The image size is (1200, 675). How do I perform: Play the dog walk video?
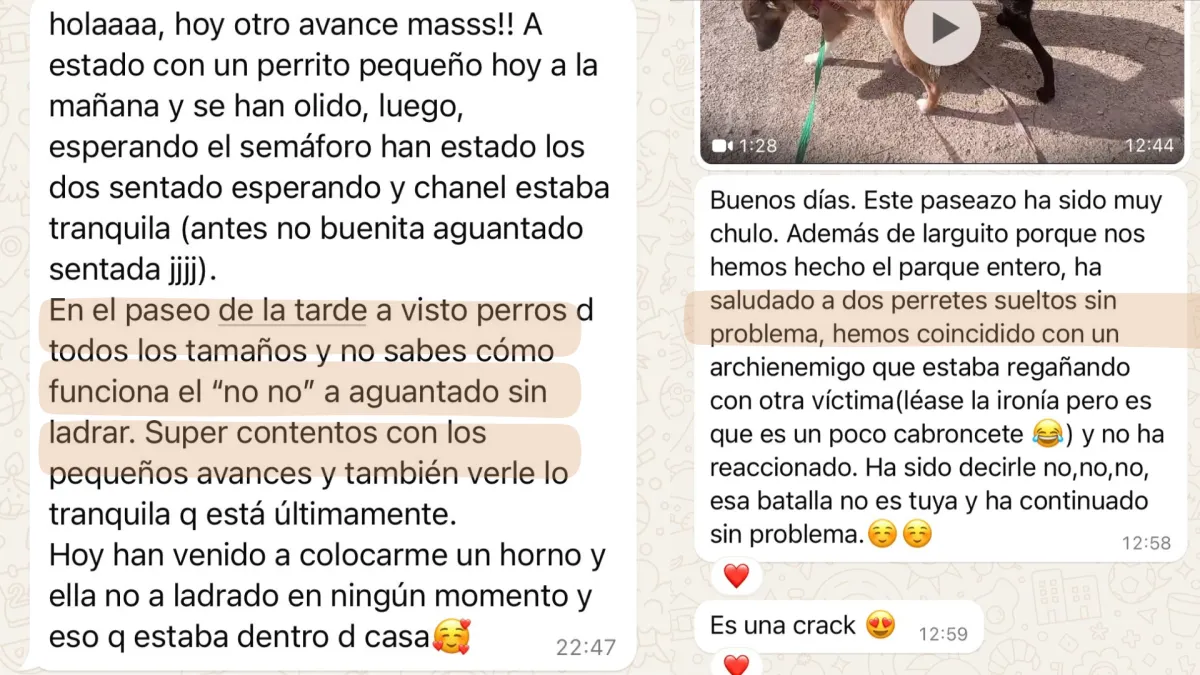coord(944,28)
